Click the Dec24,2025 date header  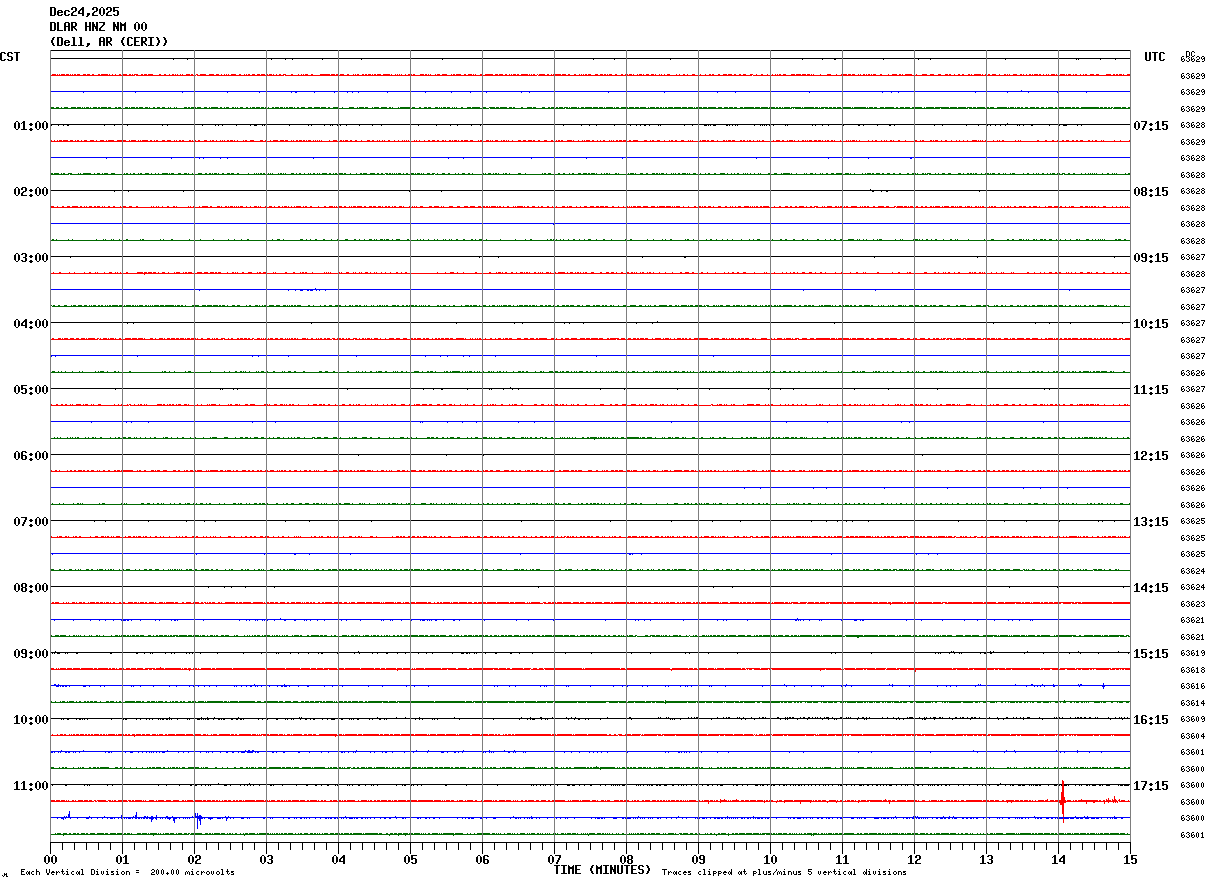[84, 12]
